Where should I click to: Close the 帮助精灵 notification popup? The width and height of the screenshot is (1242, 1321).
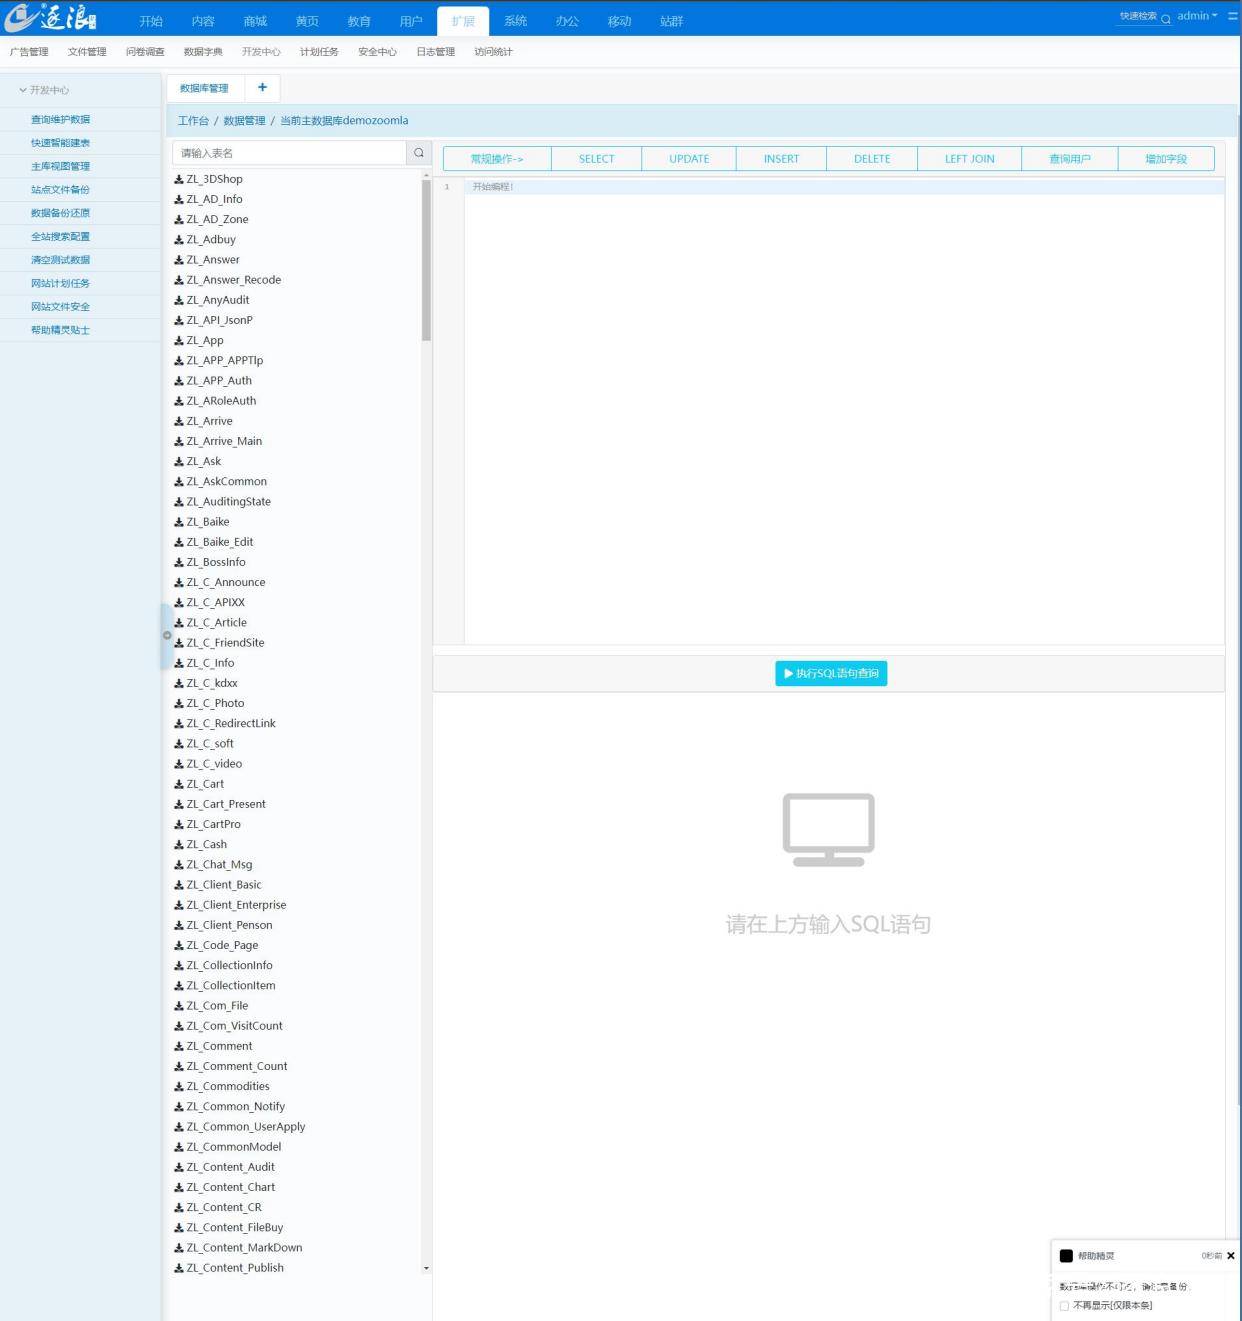1231,1256
